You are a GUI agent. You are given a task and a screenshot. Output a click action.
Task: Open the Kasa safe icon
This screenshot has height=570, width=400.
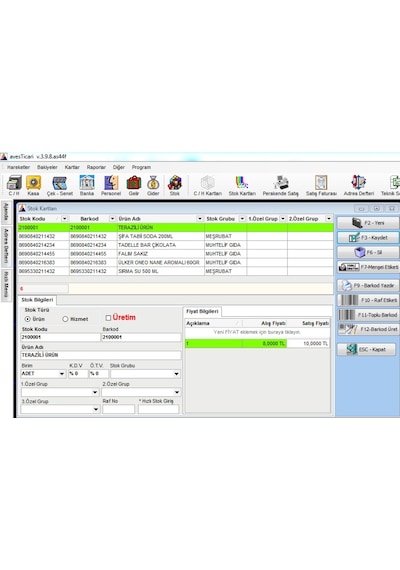click(x=33, y=183)
